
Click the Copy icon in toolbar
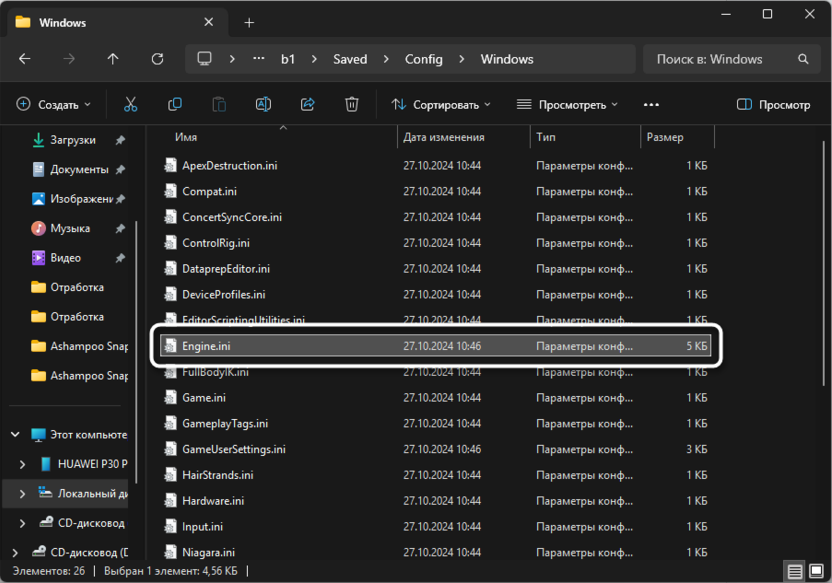click(175, 104)
